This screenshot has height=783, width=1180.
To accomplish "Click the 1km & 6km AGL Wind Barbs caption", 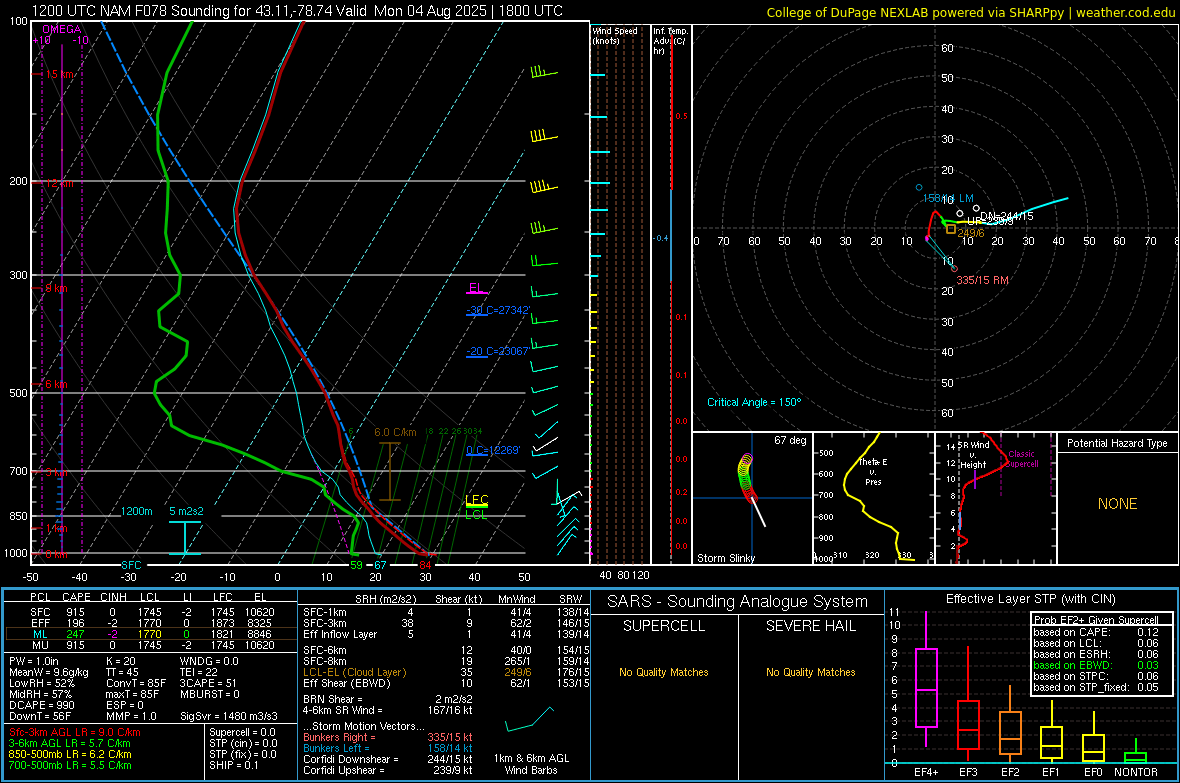I will coord(531,764).
